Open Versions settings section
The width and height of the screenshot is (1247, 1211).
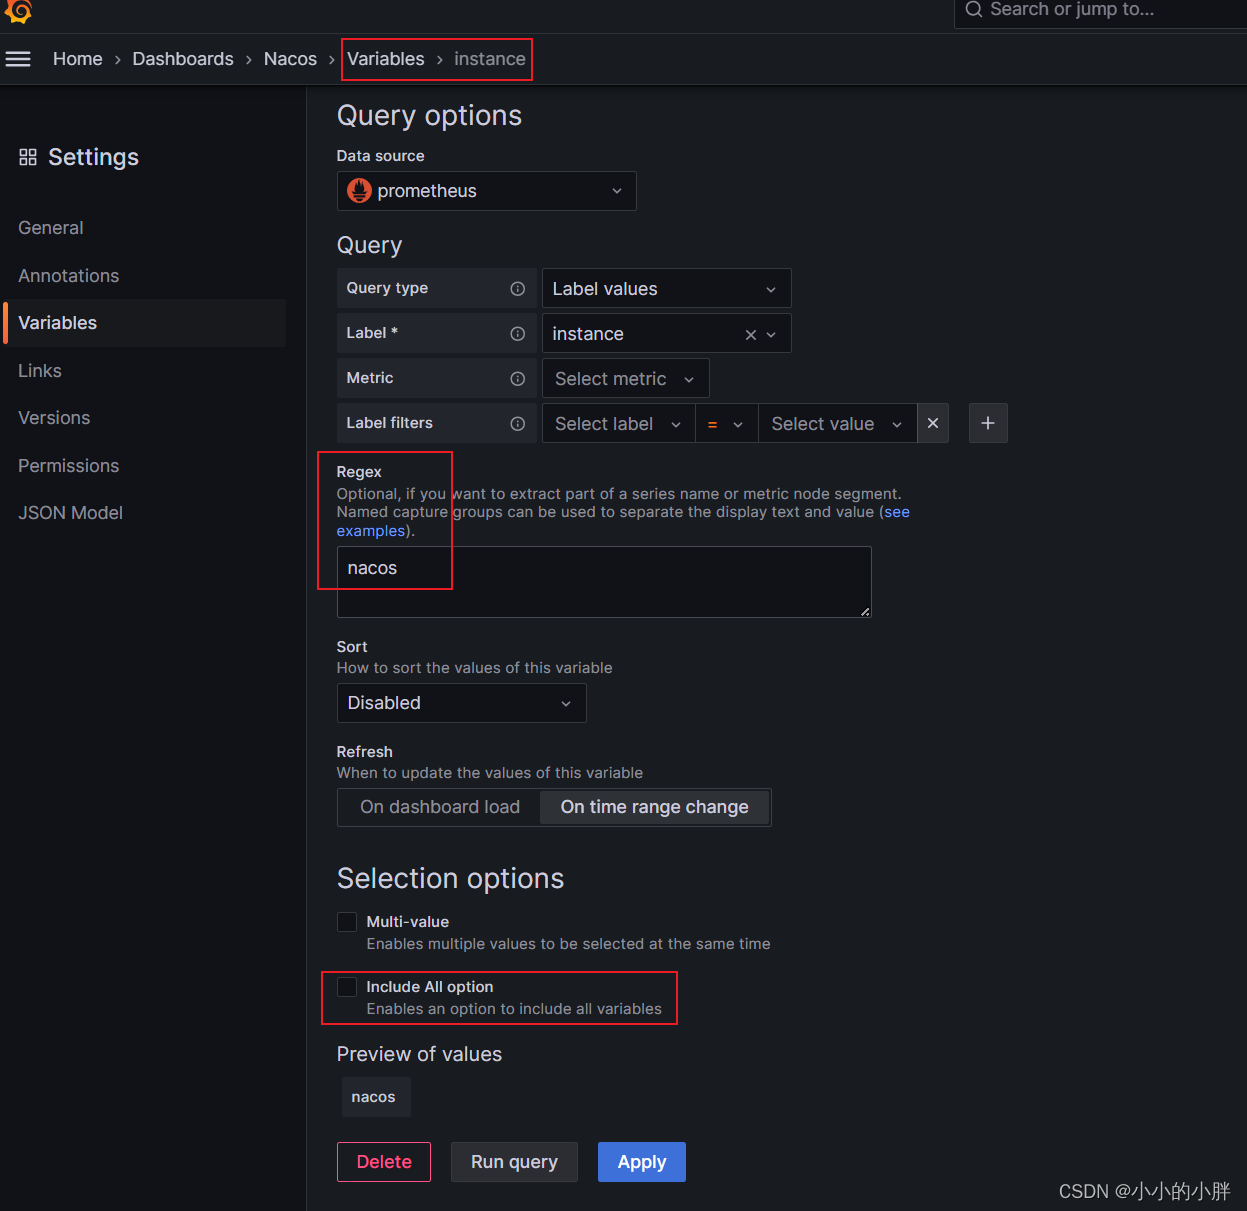coord(54,418)
